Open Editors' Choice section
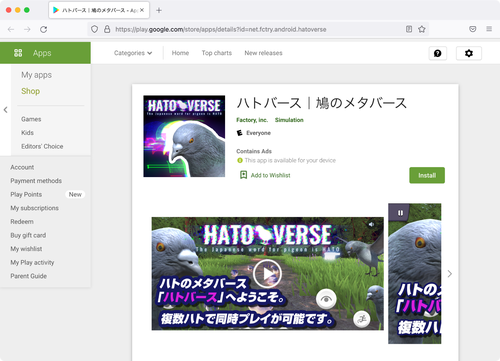Screen dimensions: 500x361 (42, 146)
